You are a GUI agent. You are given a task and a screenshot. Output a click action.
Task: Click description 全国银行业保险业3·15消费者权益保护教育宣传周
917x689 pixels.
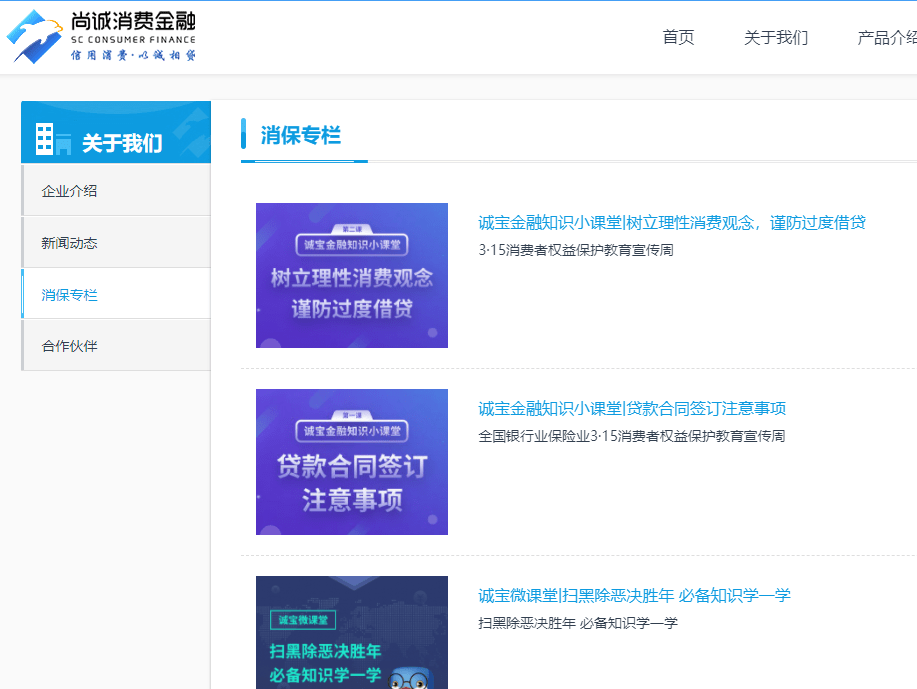coord(632,436)
